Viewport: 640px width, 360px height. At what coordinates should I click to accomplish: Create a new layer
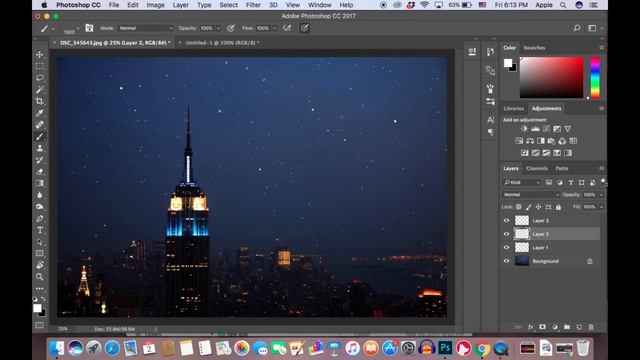coord(579,327)
